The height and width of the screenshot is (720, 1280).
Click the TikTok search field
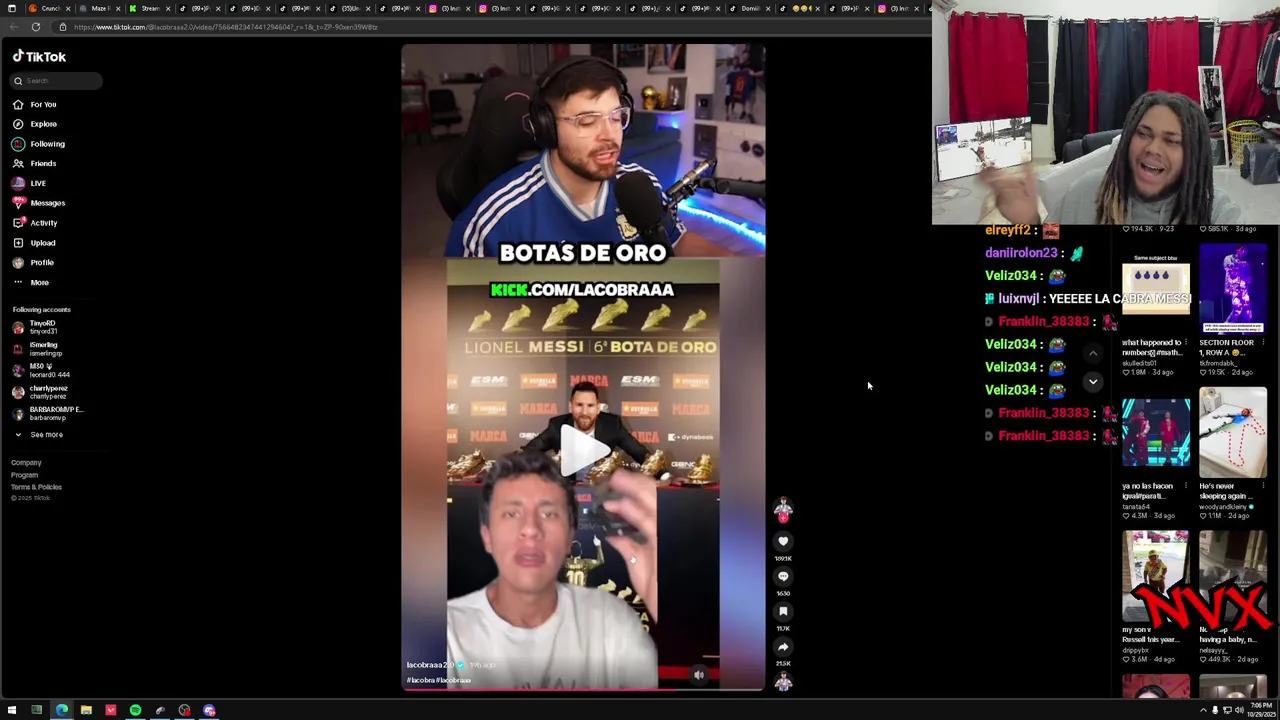point(55,81)
